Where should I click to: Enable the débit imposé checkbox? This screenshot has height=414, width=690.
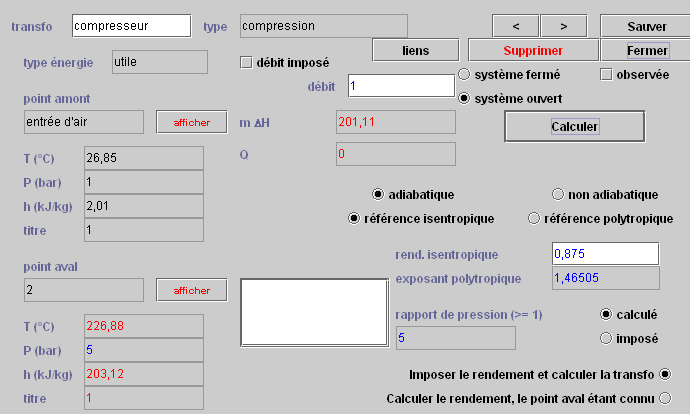click(x=246, y=62)
